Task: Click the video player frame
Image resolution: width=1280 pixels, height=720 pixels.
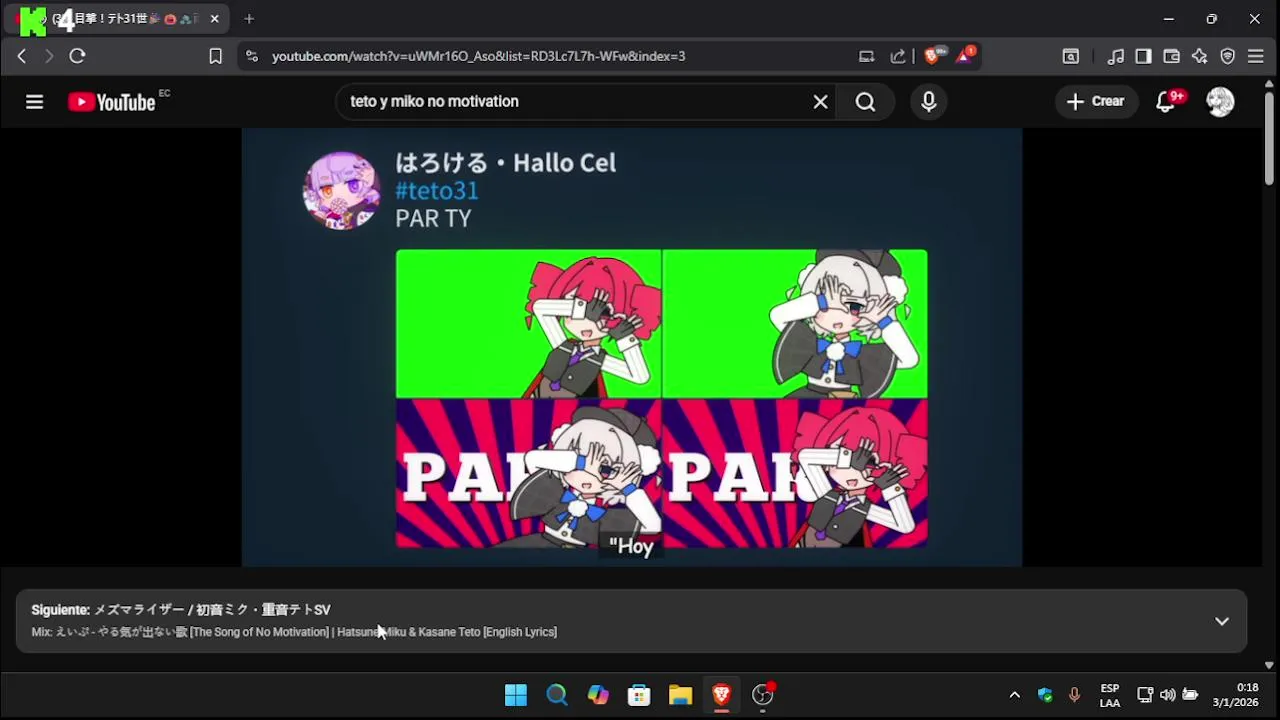Action: coord(632,347)
